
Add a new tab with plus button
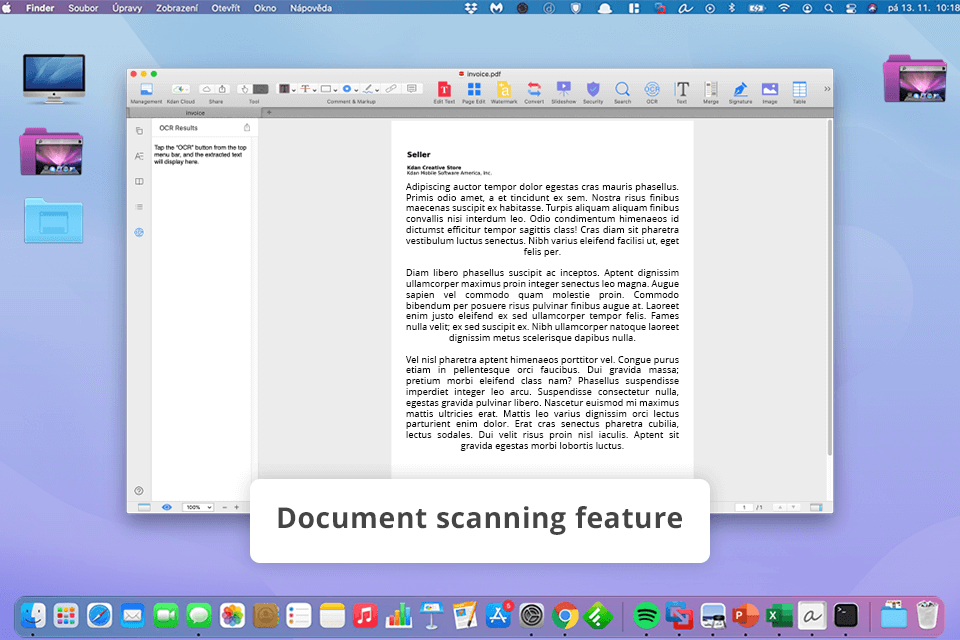[x=268, y=113]
